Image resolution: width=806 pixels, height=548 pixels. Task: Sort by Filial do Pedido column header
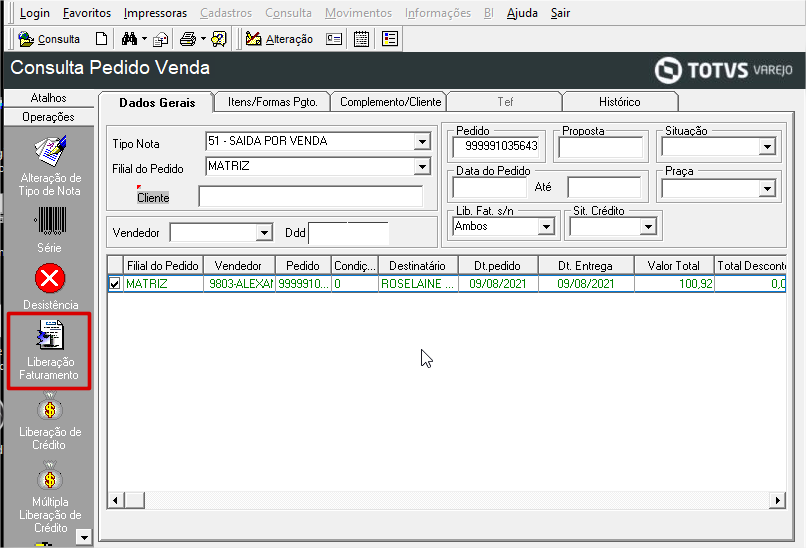click(163, 266)
